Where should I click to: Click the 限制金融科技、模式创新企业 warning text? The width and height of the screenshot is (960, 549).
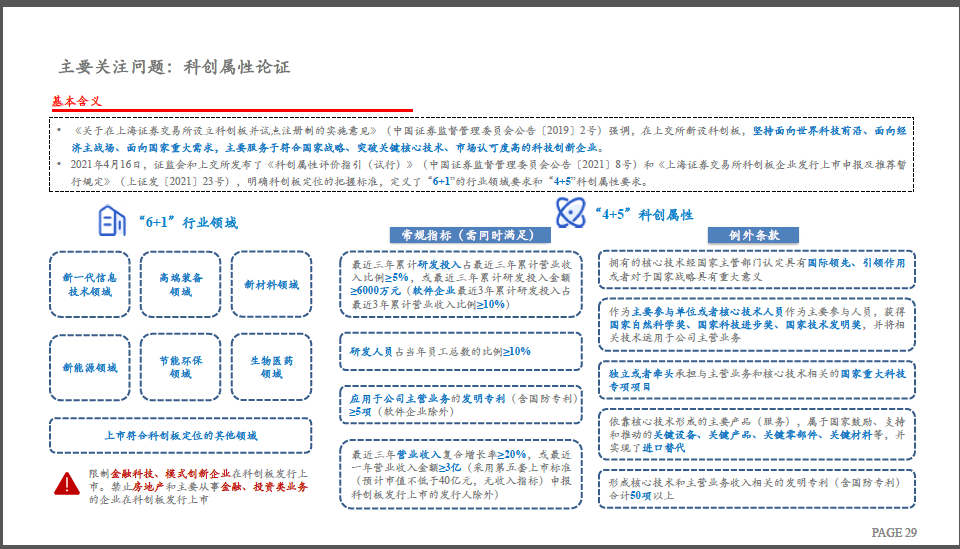coord(198,487)
